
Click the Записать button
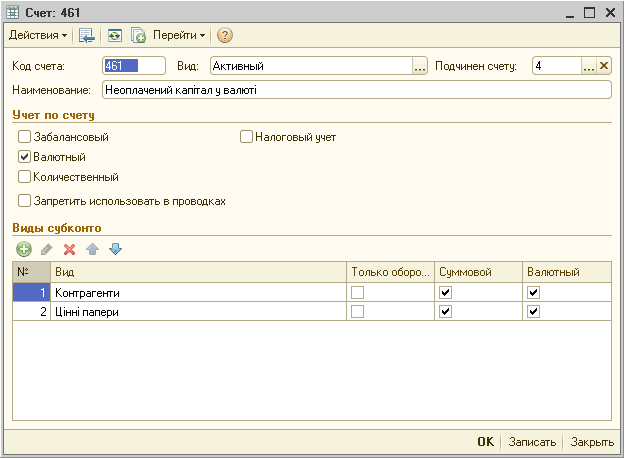532,442
